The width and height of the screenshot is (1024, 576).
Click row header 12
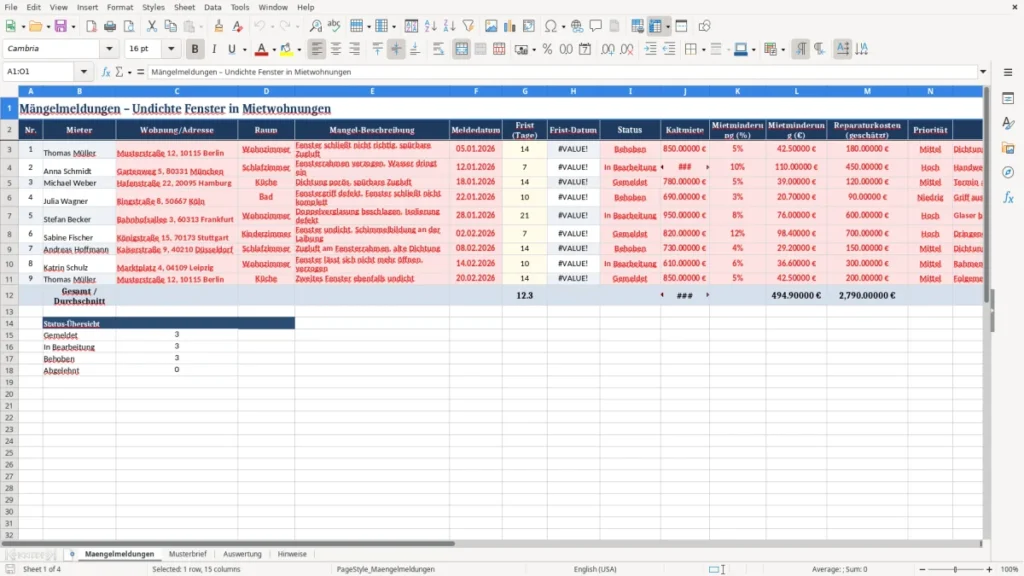point(9,295)
